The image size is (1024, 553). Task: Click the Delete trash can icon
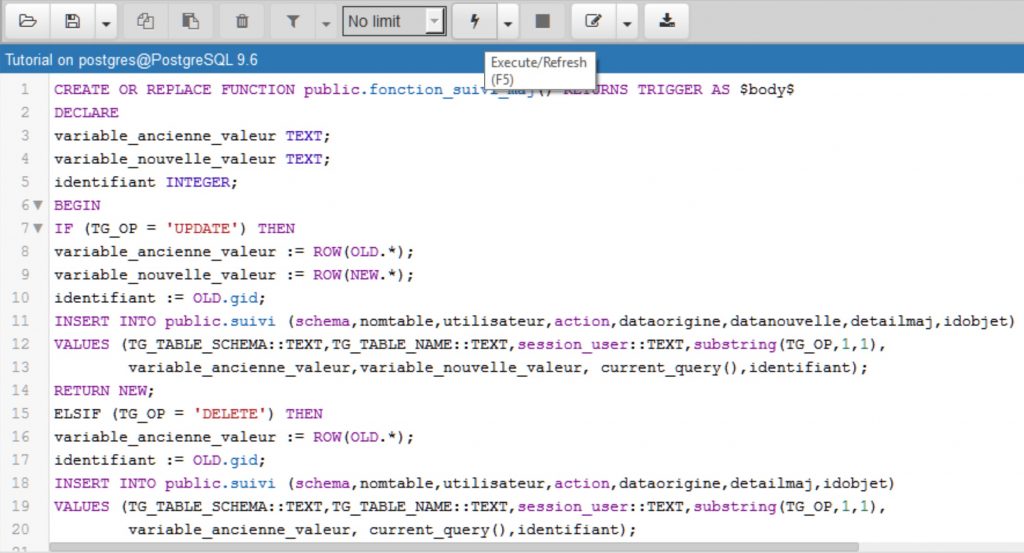coord(241,21)
